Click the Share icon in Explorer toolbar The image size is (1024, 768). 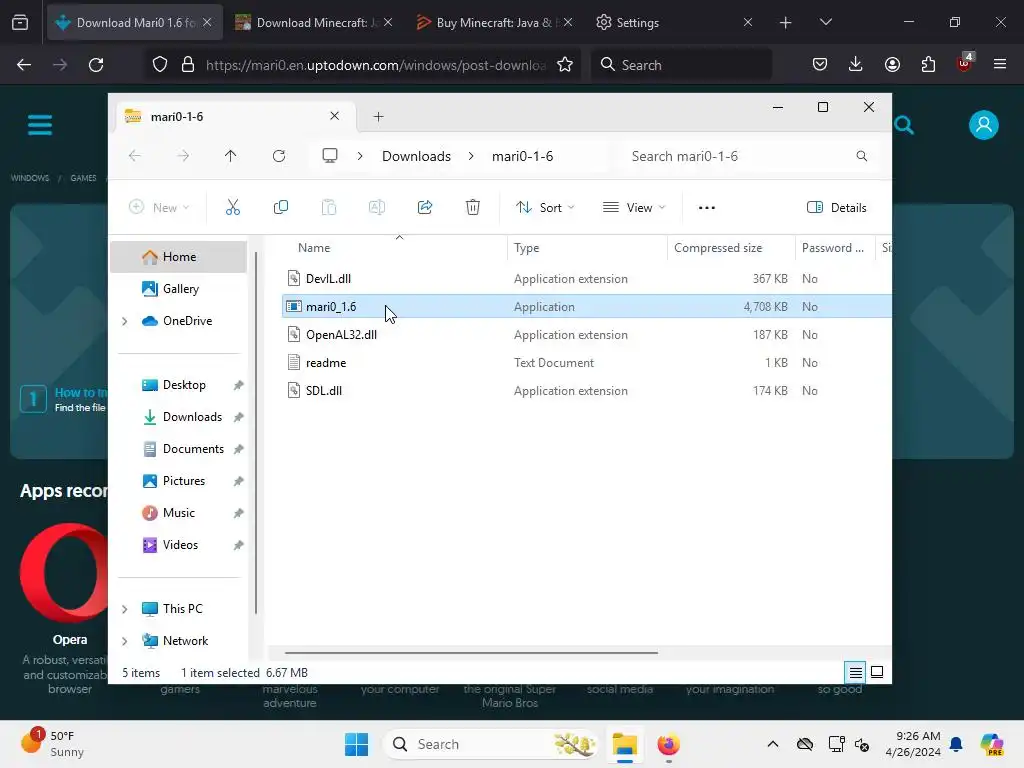click(425, 208)
